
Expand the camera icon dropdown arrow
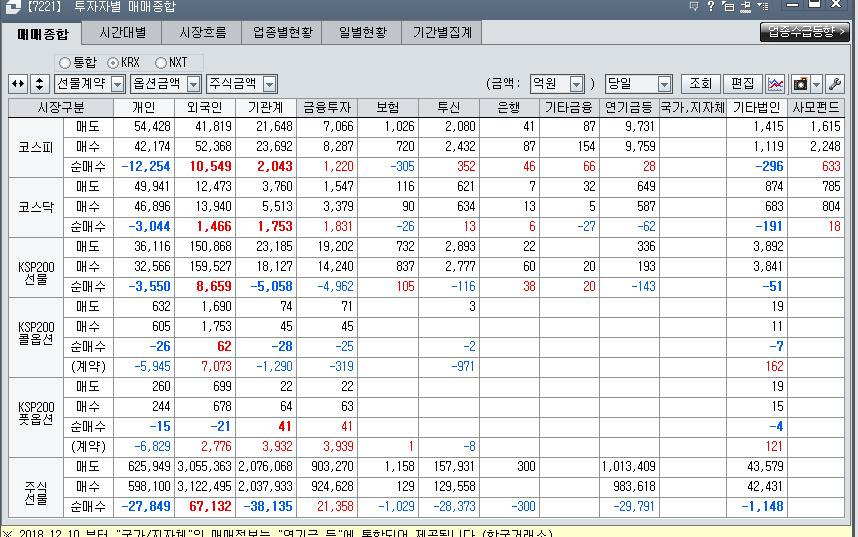(816, 84)
